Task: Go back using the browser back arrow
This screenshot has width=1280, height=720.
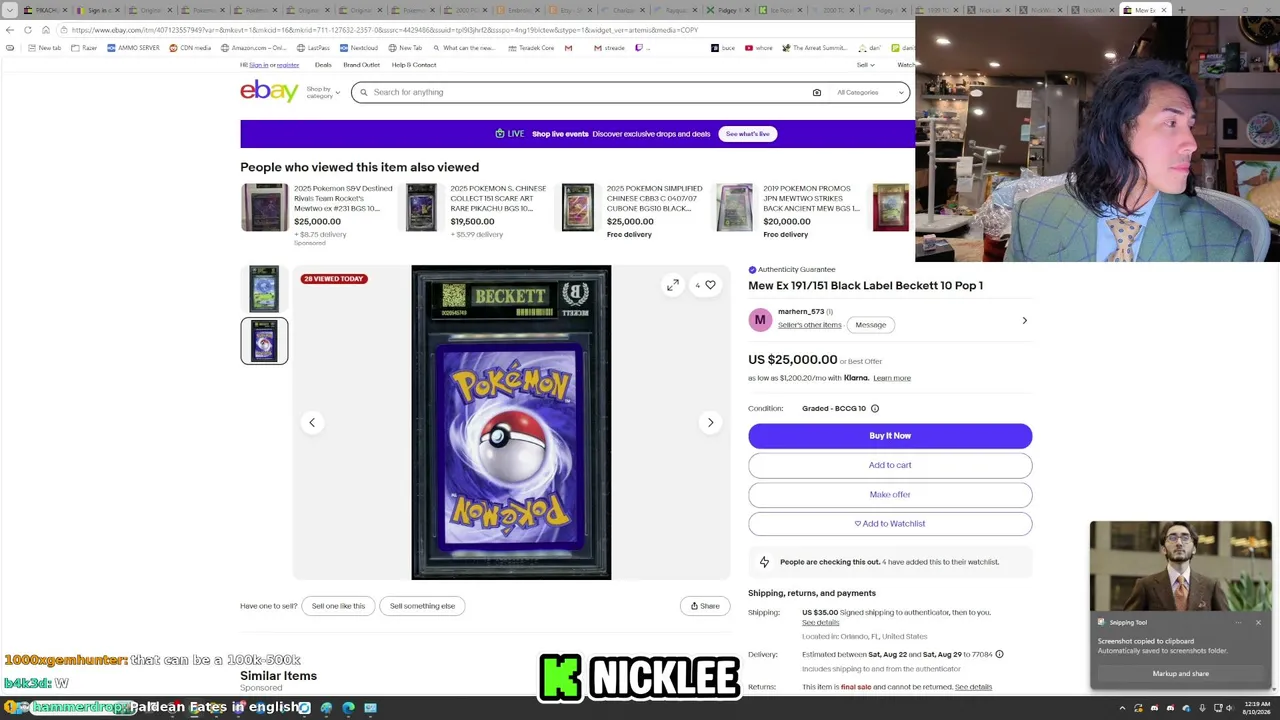Action: point(10,30)
